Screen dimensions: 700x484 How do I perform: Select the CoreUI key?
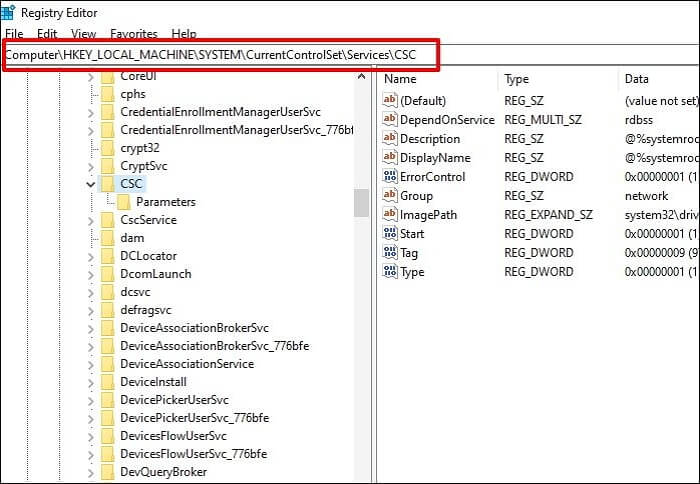pos(138,76)
